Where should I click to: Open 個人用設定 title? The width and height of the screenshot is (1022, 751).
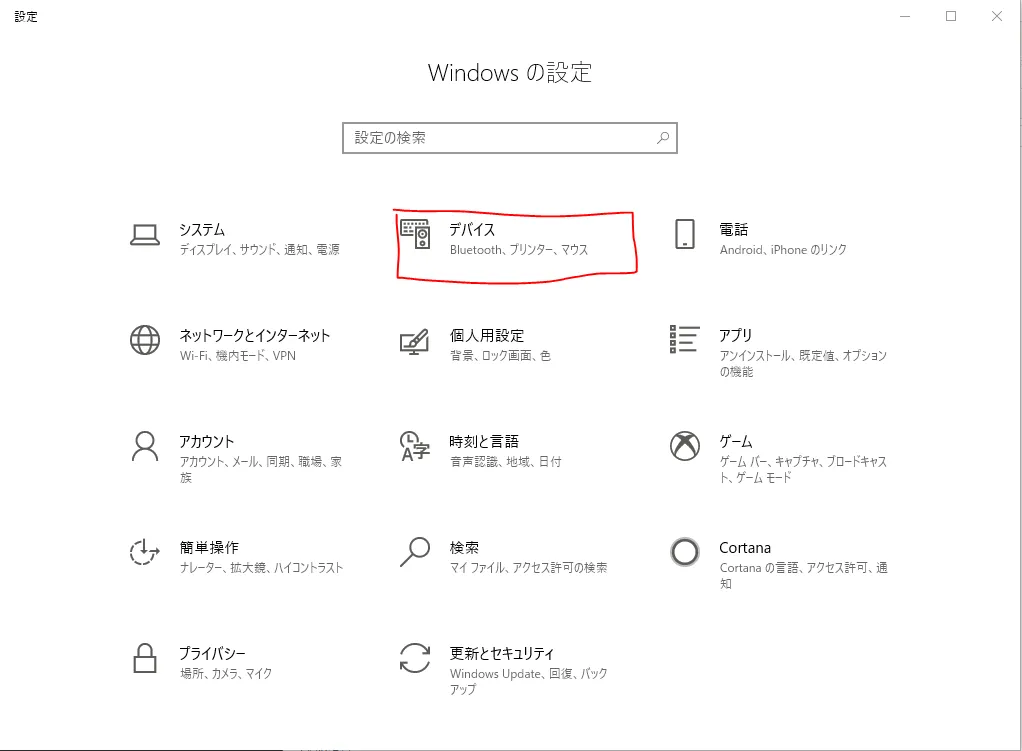pos(487,336)
